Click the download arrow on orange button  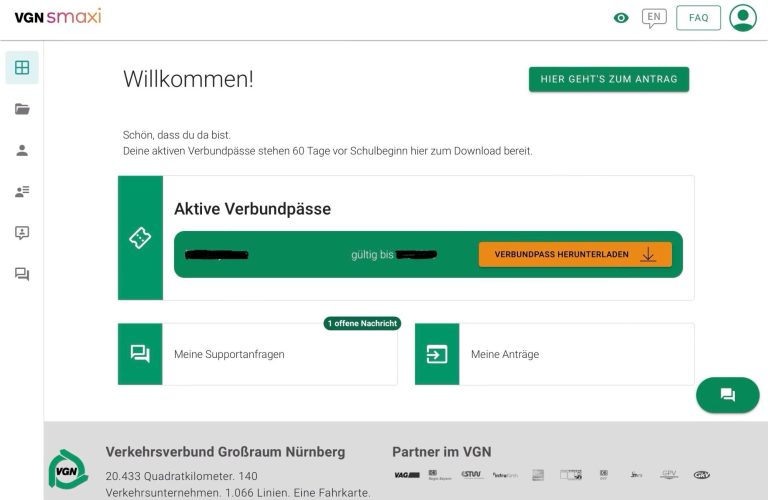pos(648,255)
